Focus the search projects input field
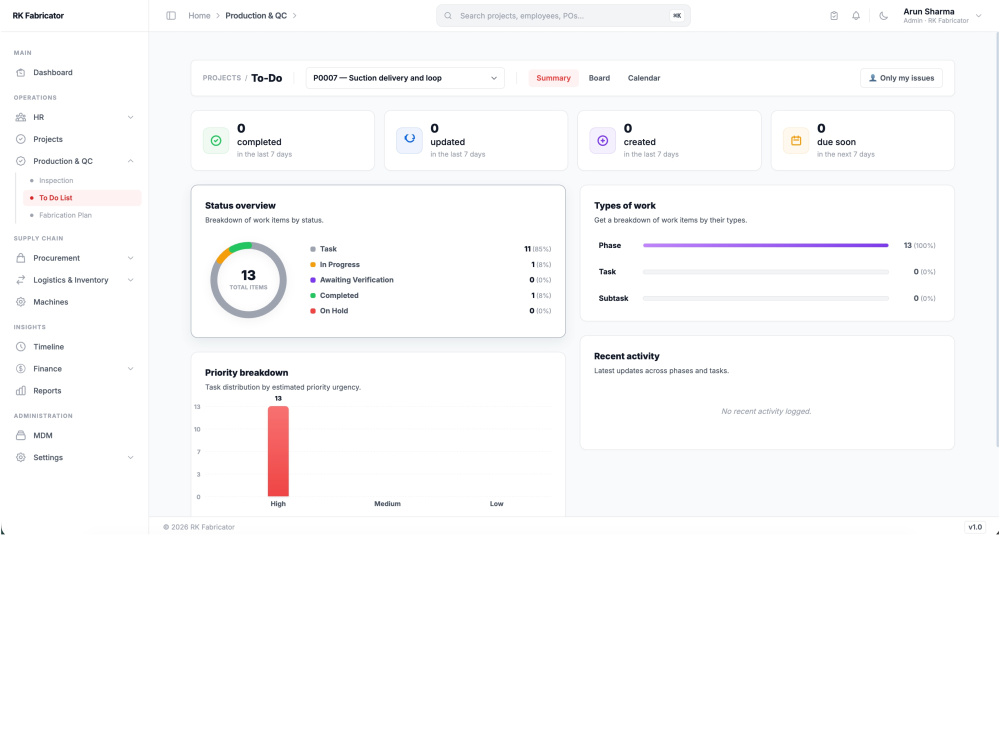The width and height of the screenshot is (1000, 750). [x=563, y=16]
